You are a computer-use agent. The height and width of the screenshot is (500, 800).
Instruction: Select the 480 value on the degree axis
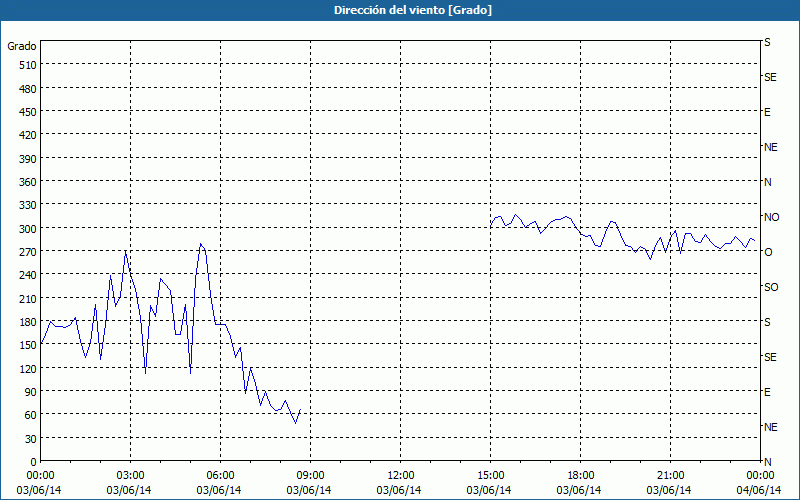[x=28, y=89]
